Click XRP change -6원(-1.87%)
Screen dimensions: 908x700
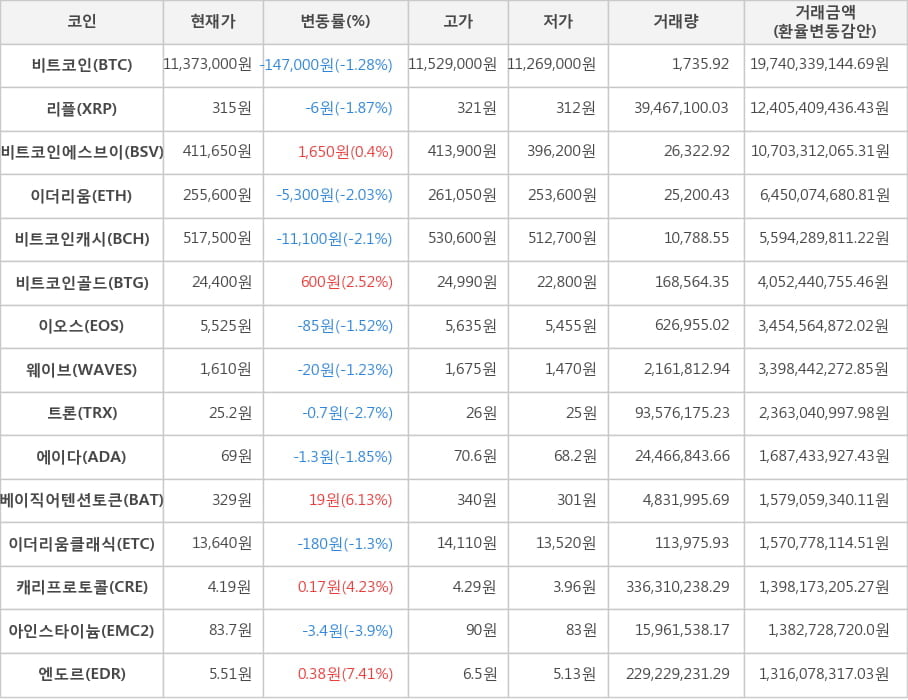[349, 108]
